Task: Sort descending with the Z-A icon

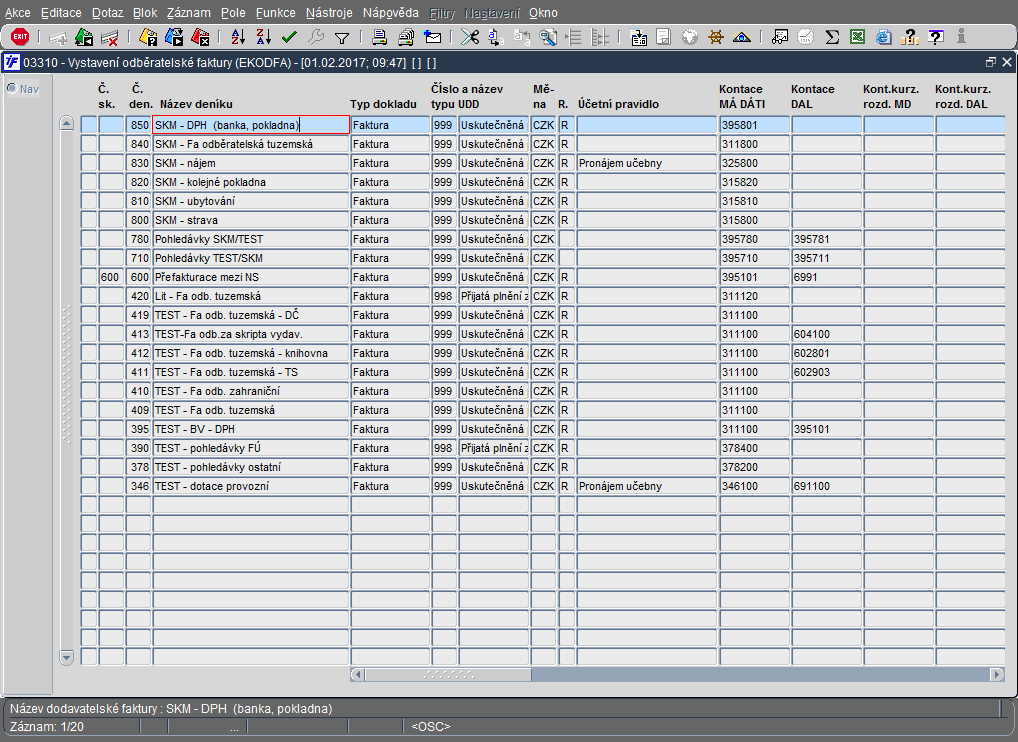Action: pyautogui.click(x=263, y=38)
